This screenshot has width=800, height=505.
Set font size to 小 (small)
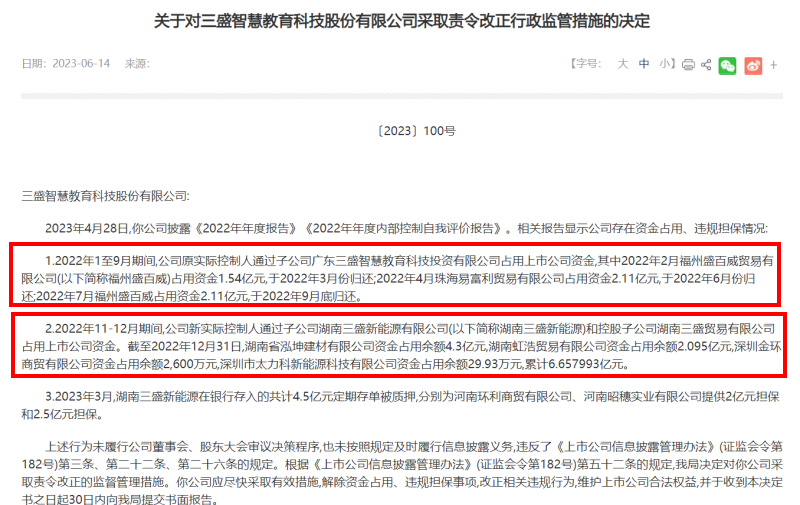point(665,64)
